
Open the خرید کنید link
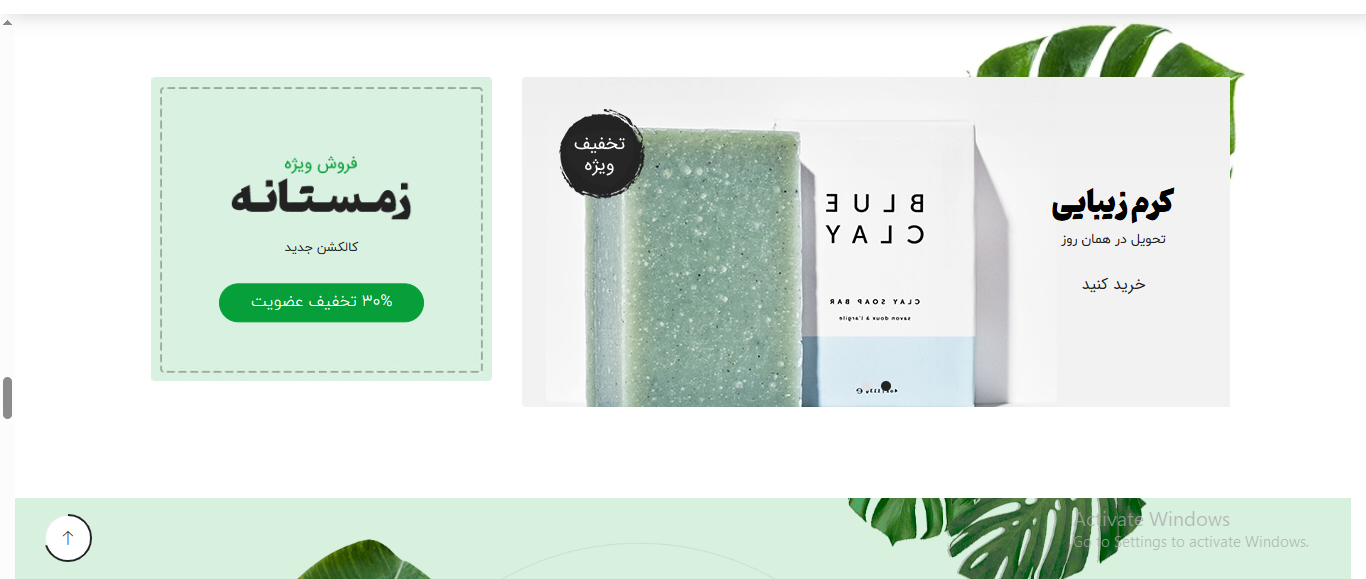pyautogui.click(x=1113, y=284)
